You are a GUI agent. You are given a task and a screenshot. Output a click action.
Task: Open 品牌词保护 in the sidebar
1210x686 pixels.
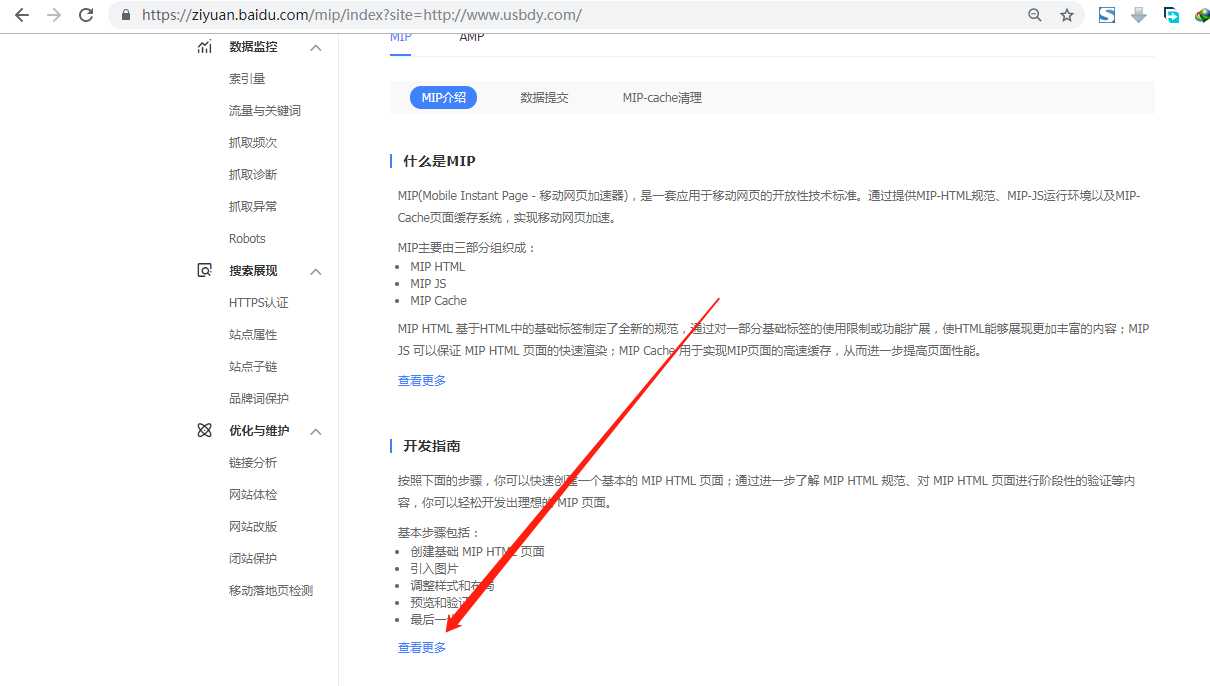(259, 399)
